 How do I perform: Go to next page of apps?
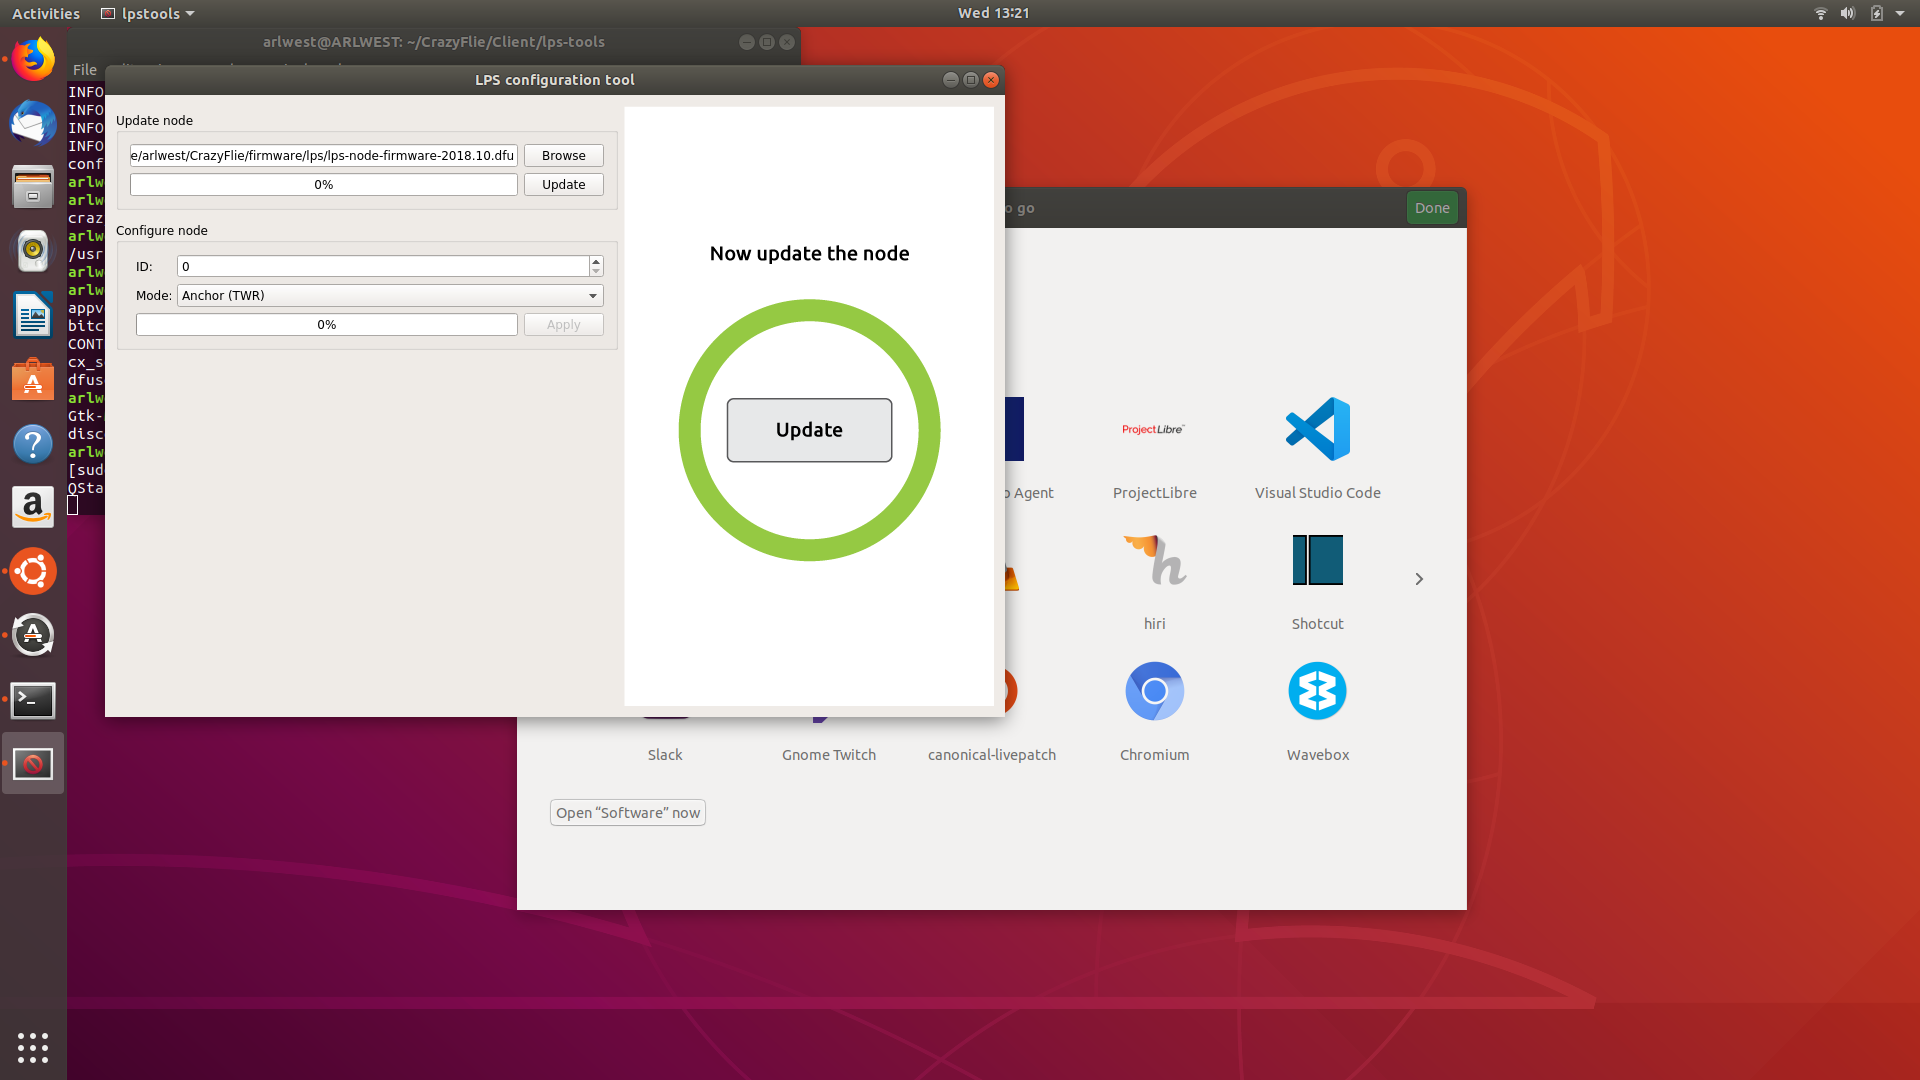(1418, 579)
